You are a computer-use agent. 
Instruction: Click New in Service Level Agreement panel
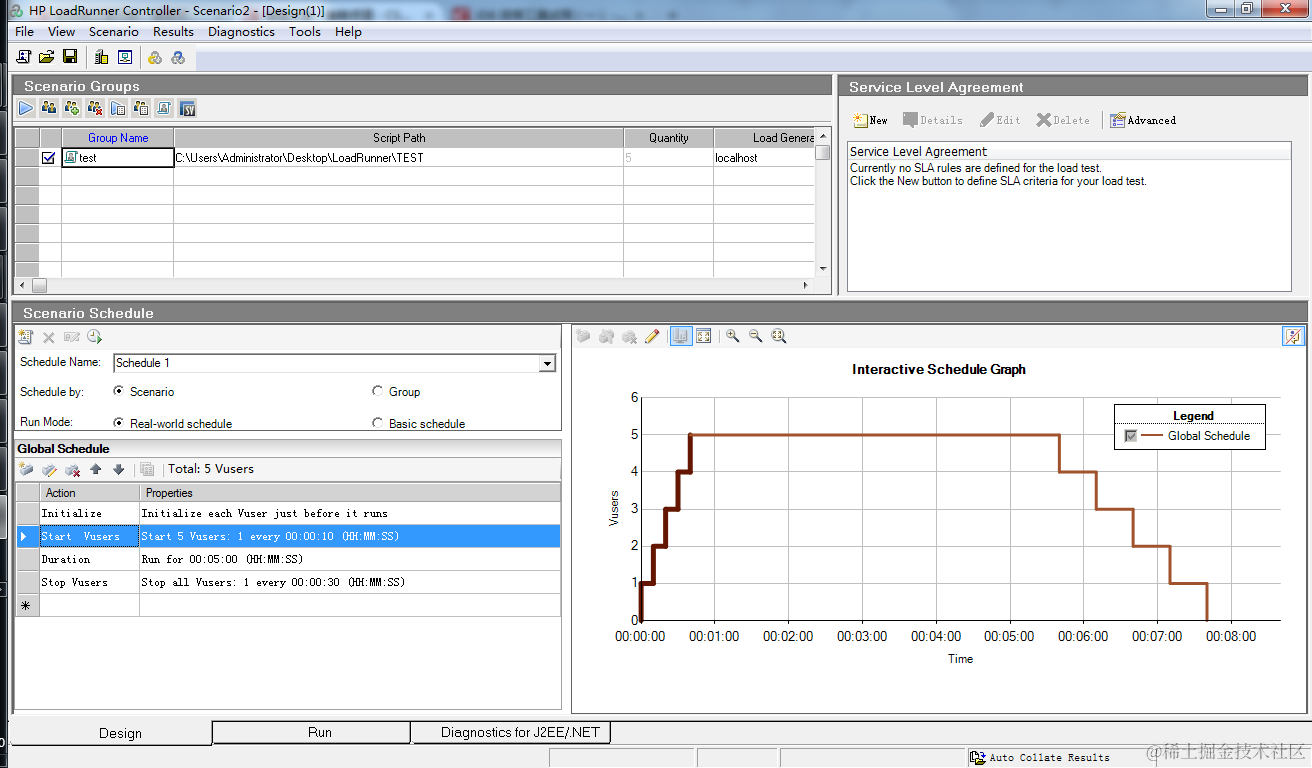(870, 120)
